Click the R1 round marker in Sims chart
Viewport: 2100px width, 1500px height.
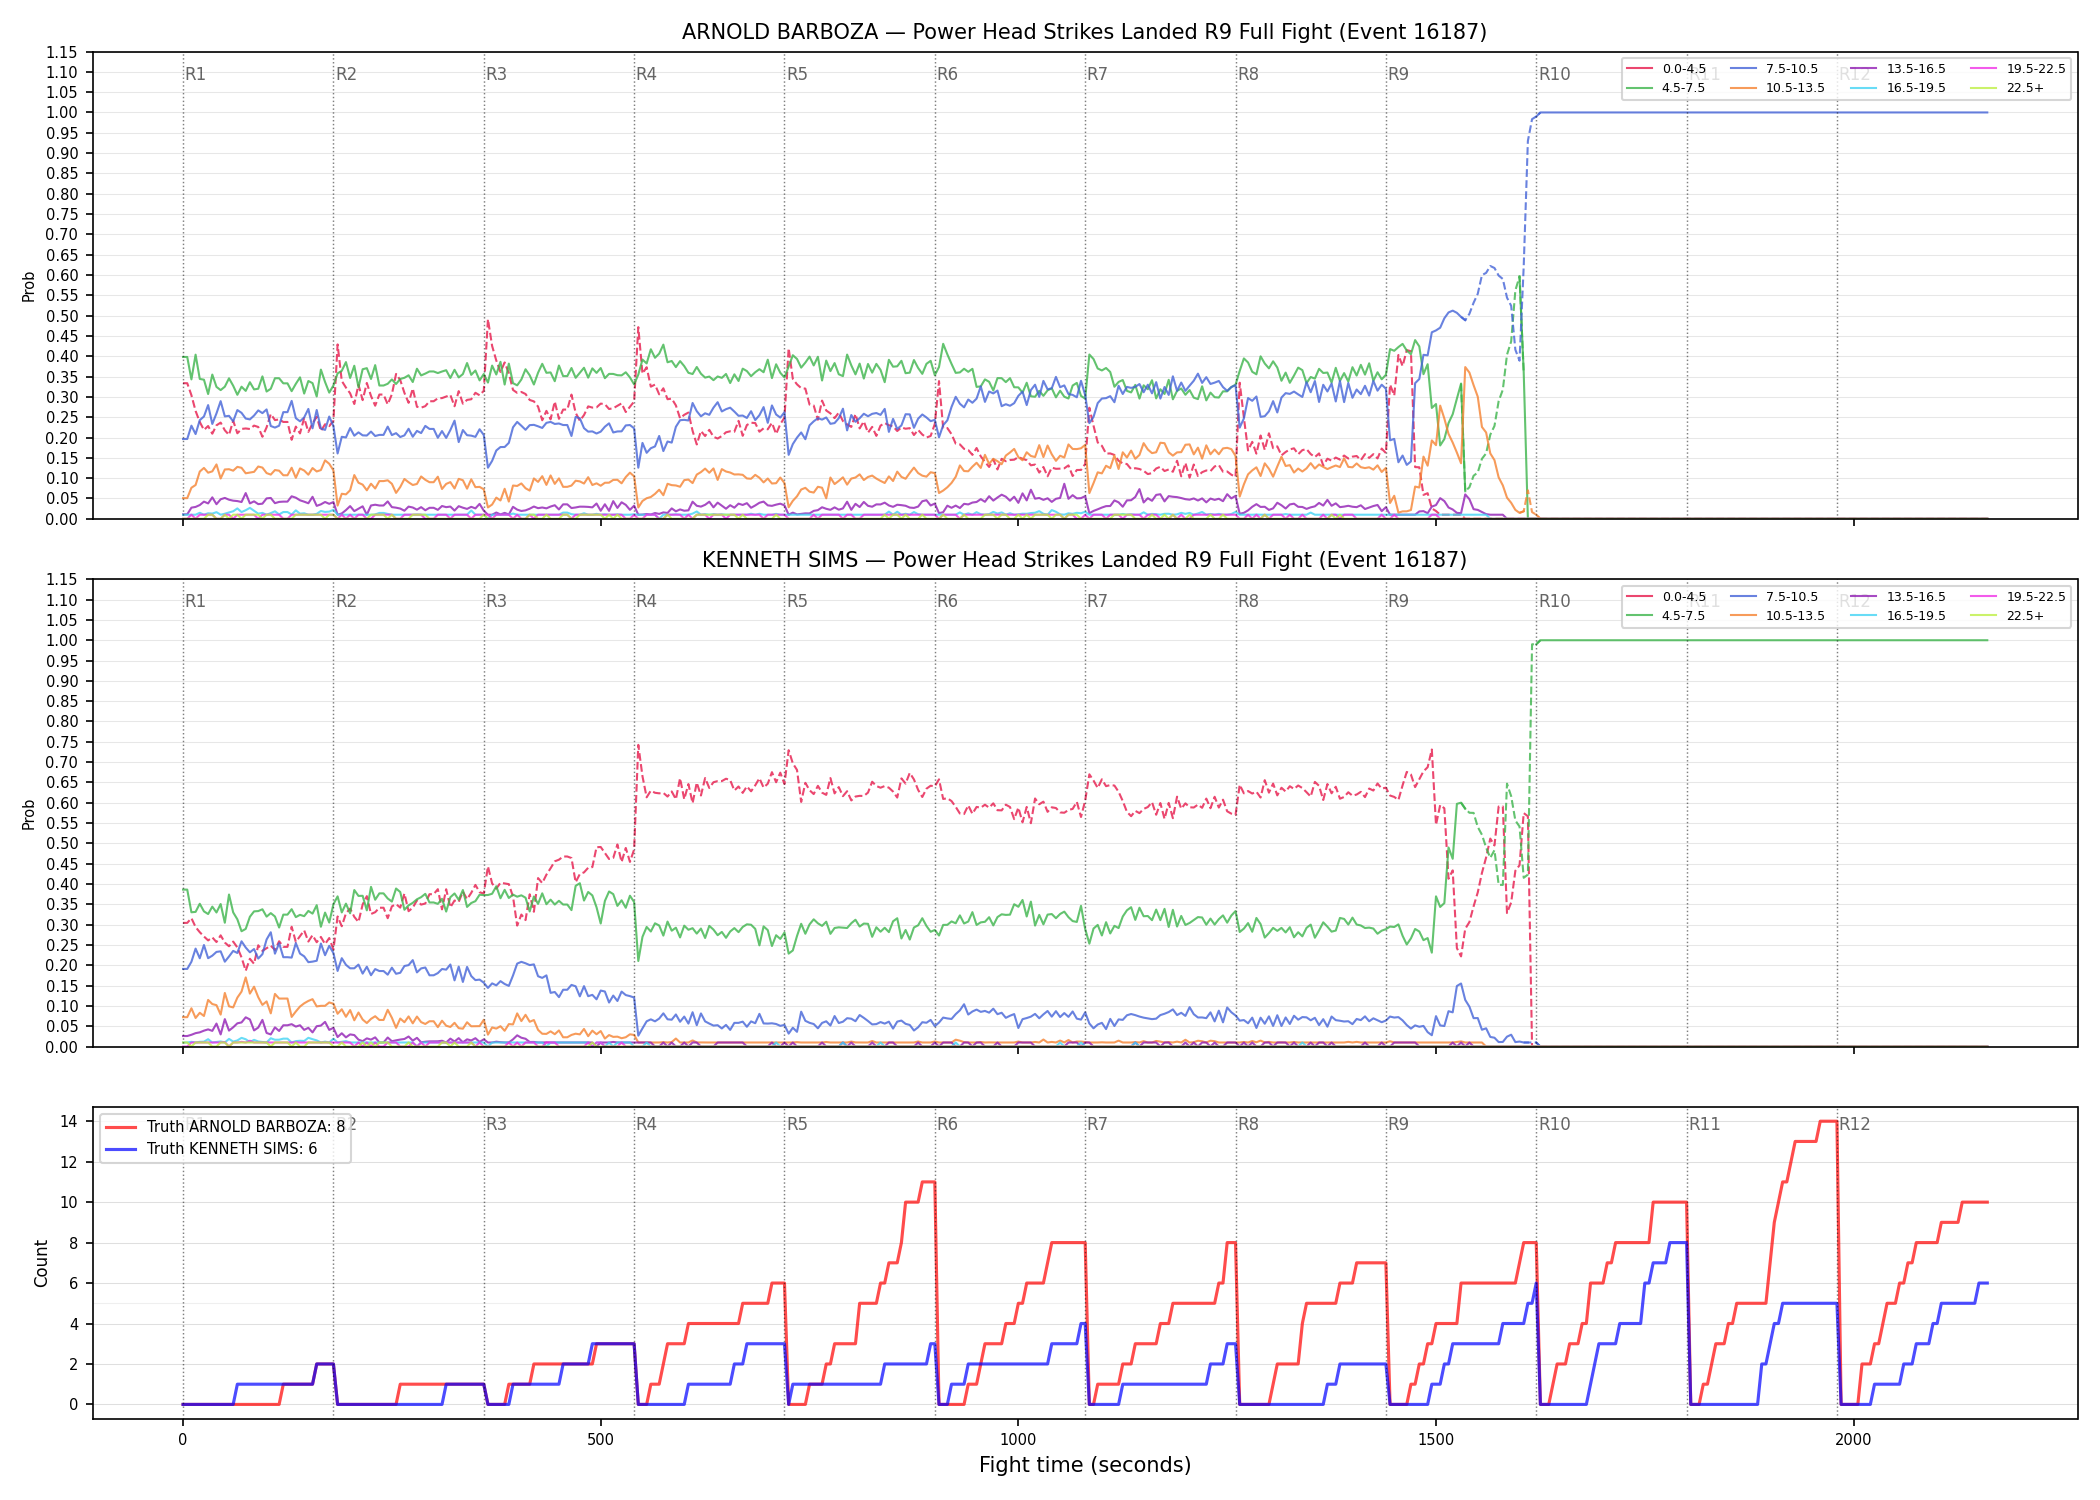(x=195, y=601)
